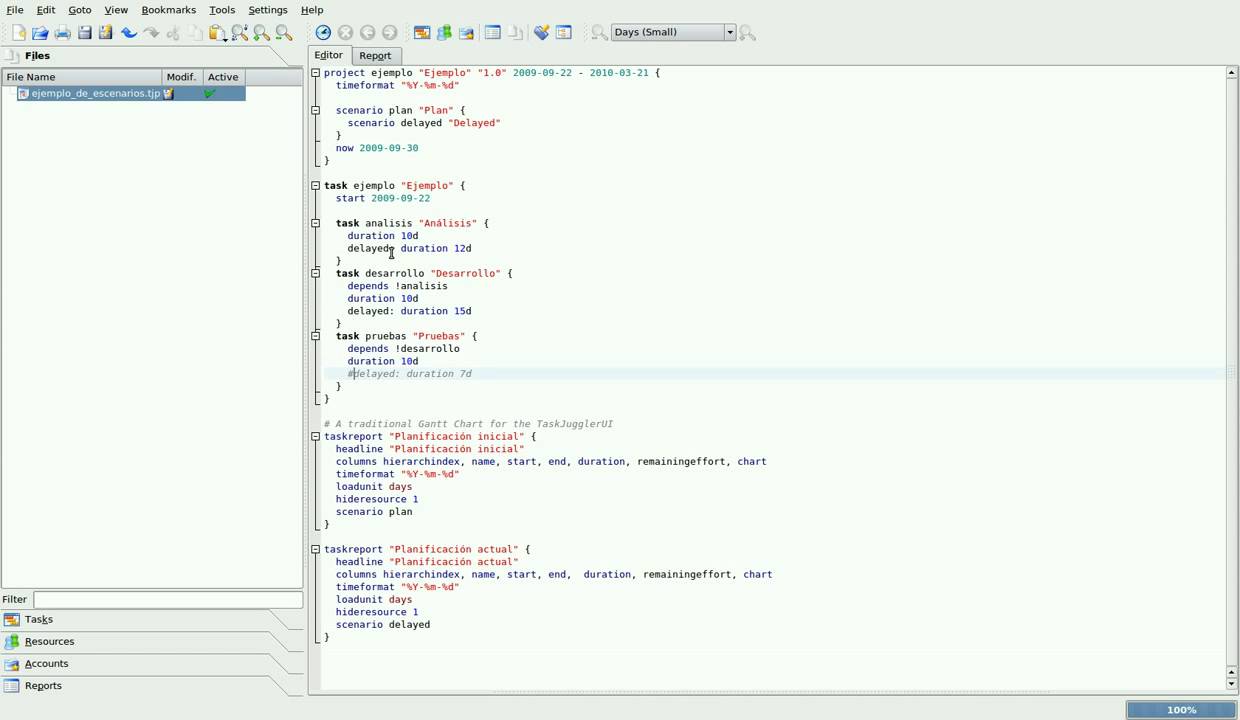Switch to the Report tab

(375, 56)
